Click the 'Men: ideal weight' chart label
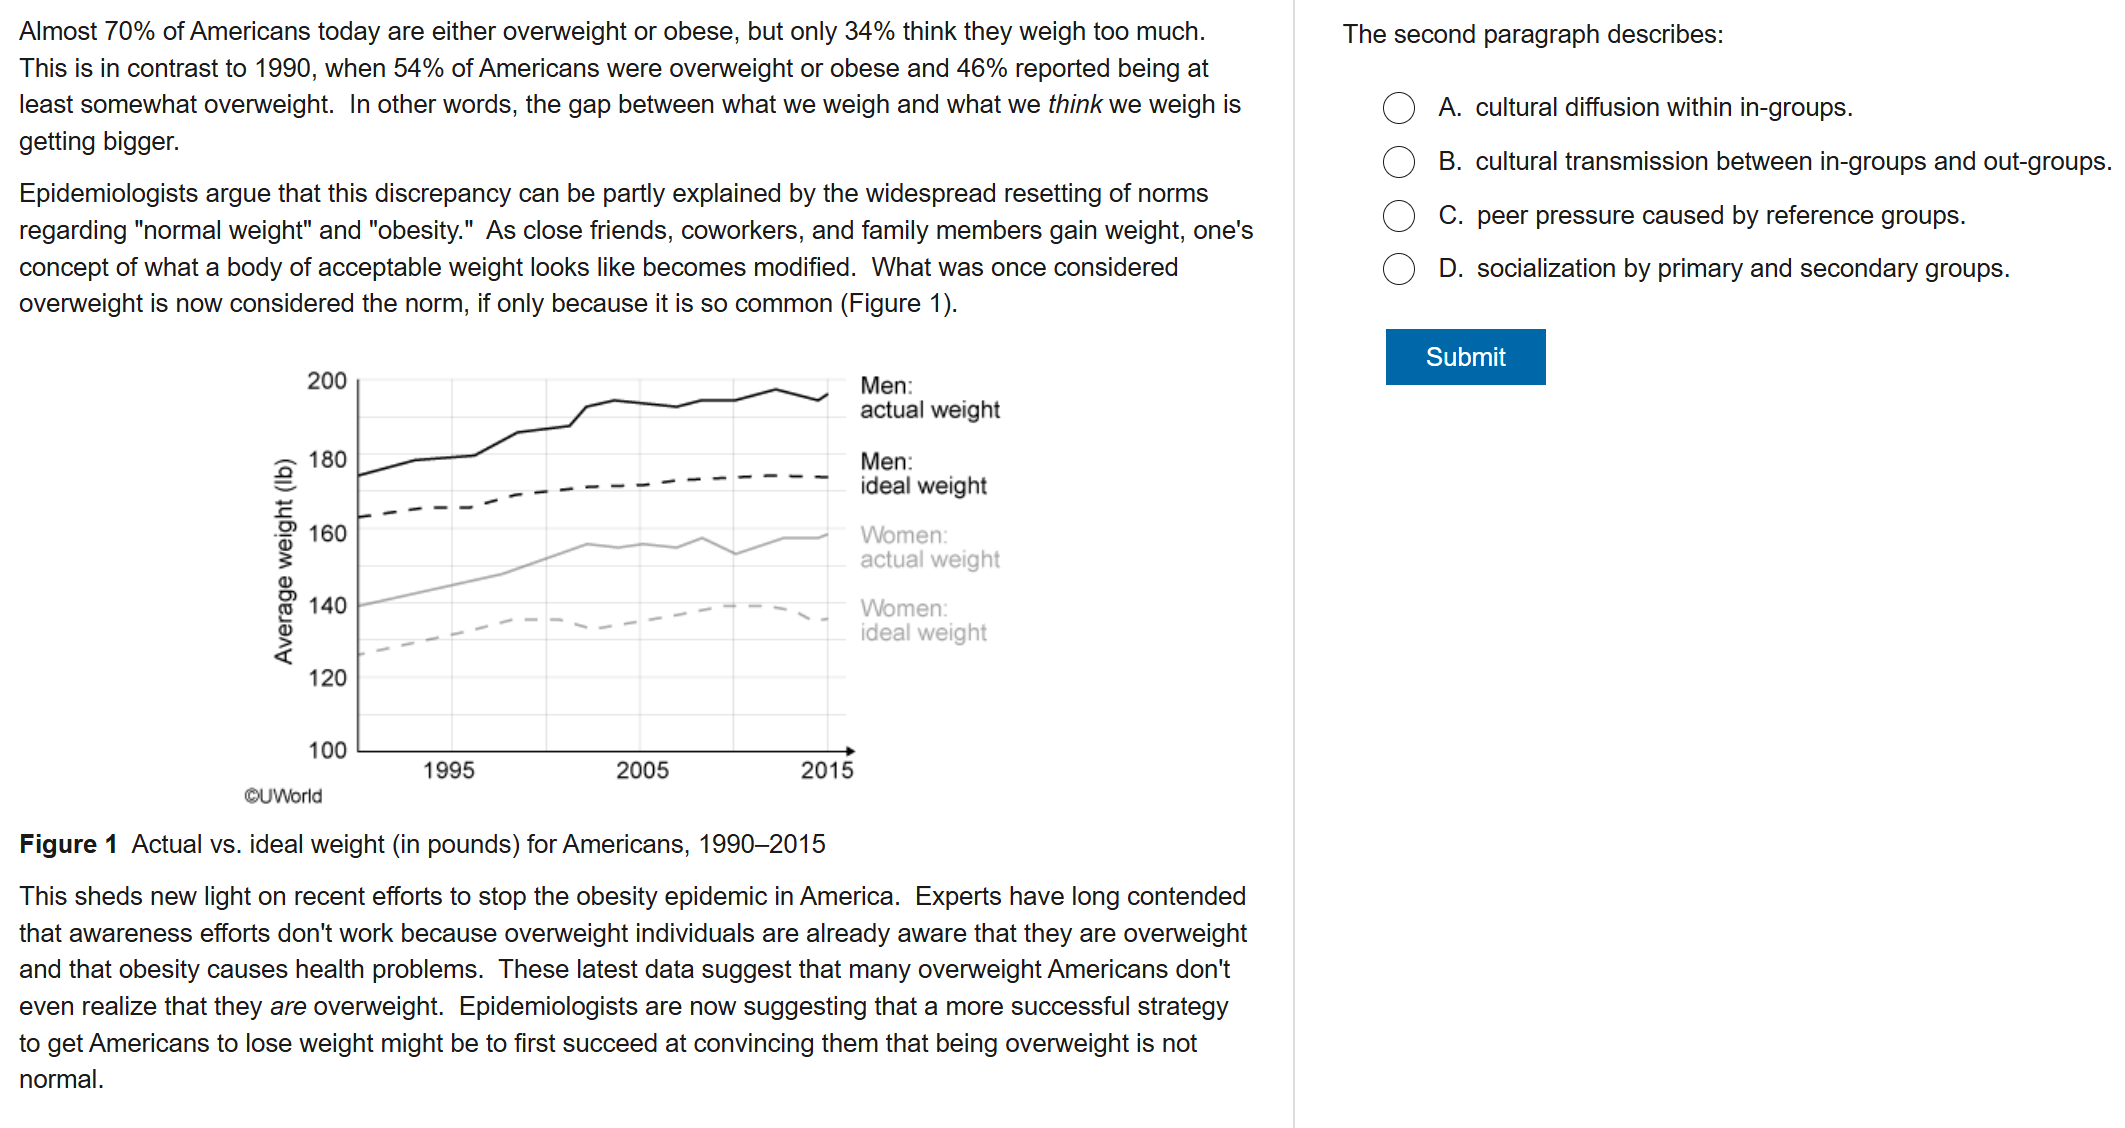The width and height of the screenshot is (2125, 1128). (923, 474)
